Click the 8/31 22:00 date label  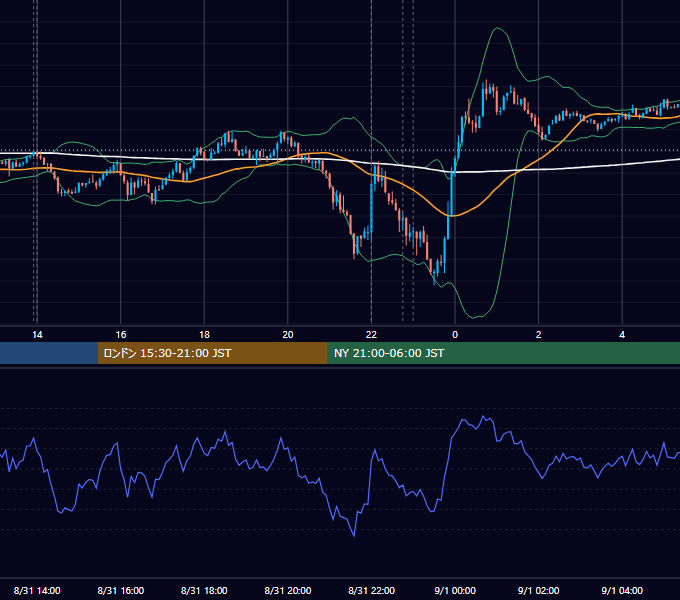[x=371, y=590]
